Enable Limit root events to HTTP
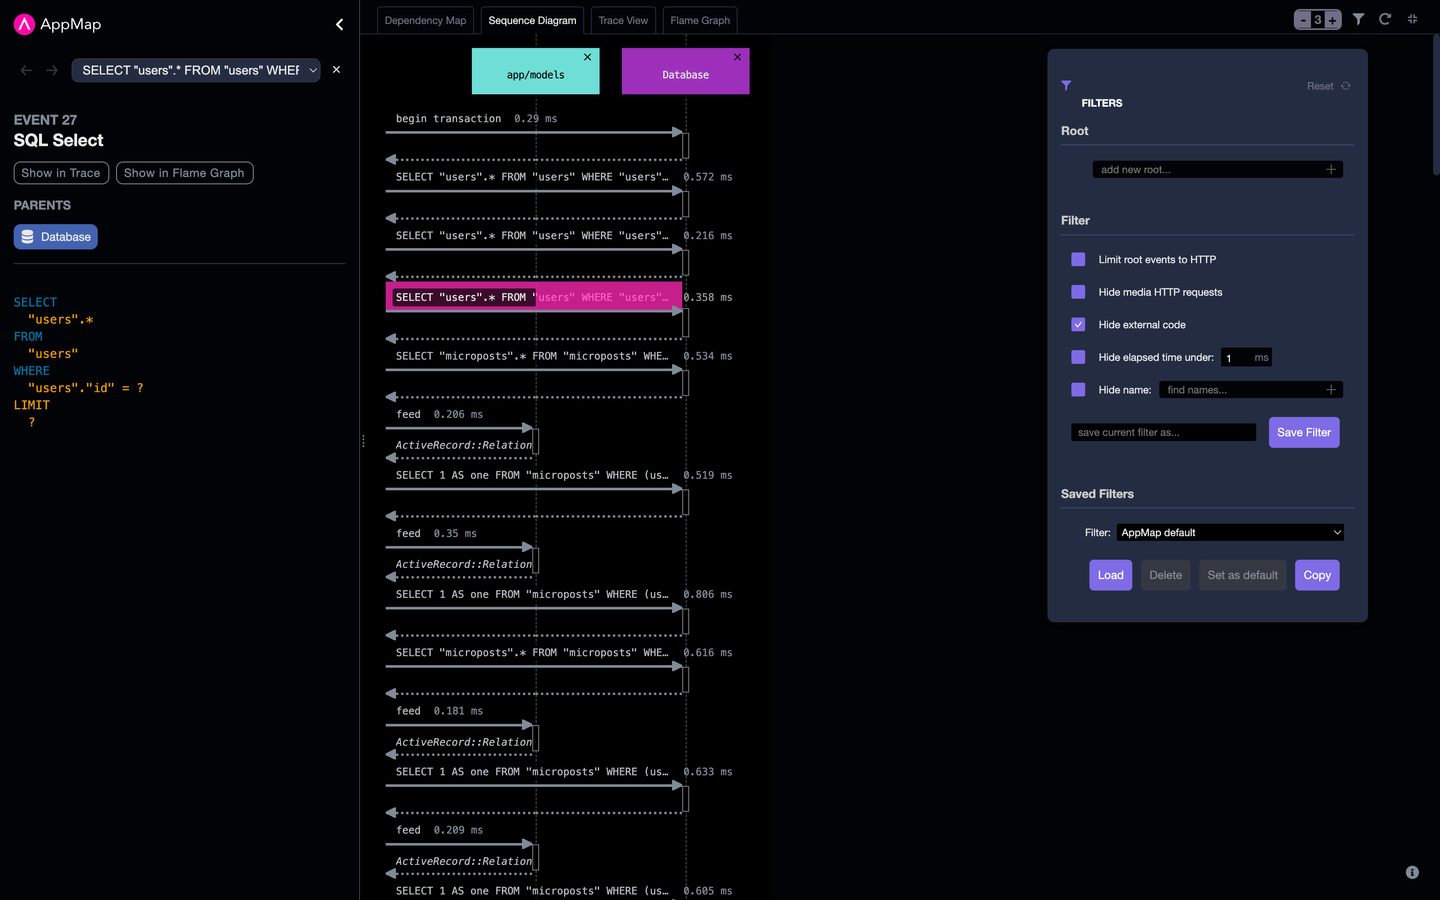The height and width of the screenshot is (900, 1440). click(1078, 259)
